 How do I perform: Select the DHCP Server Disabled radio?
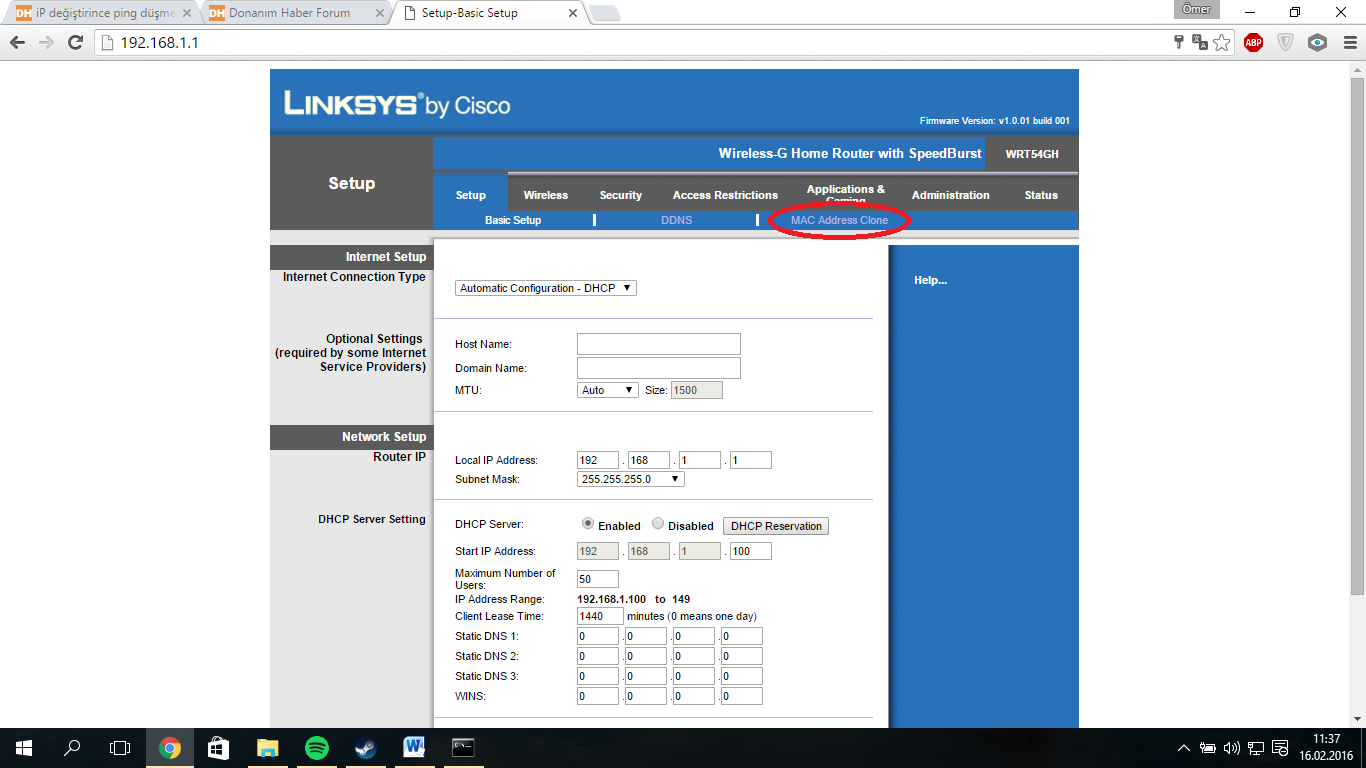click(658, 524)
